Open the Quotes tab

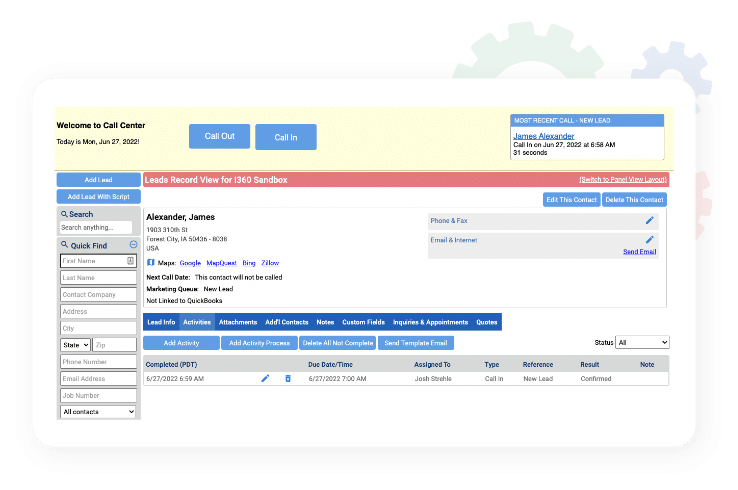[487, 322]
